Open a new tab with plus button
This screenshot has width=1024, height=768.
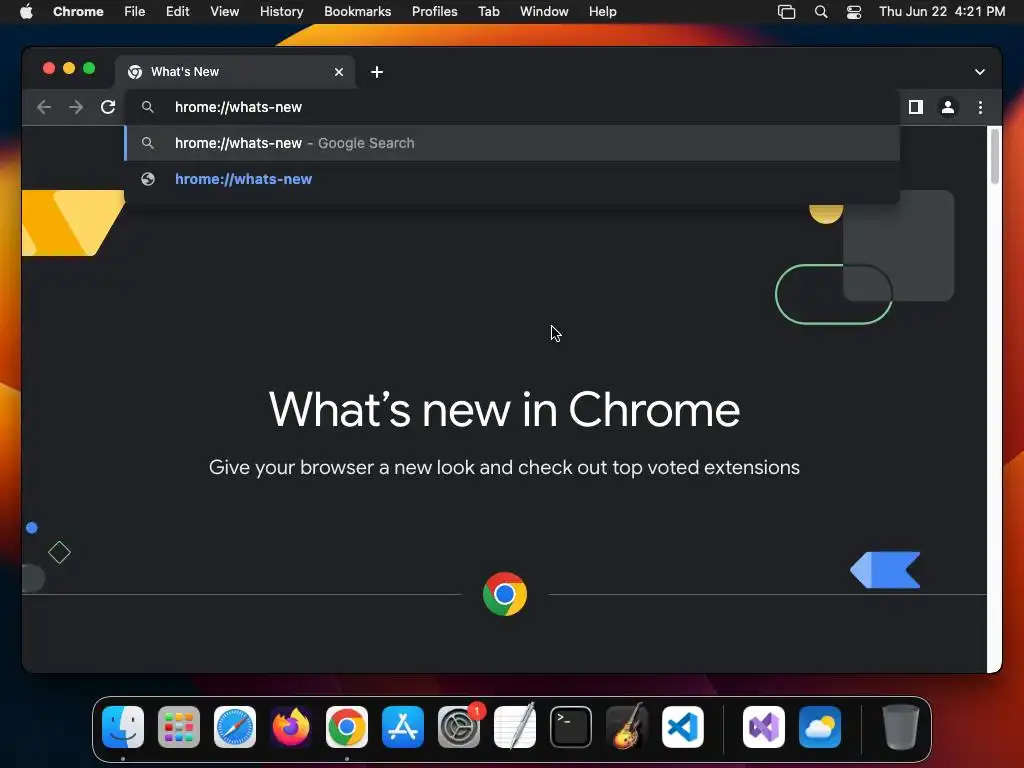pyautogui.click(x=377, y=72)
